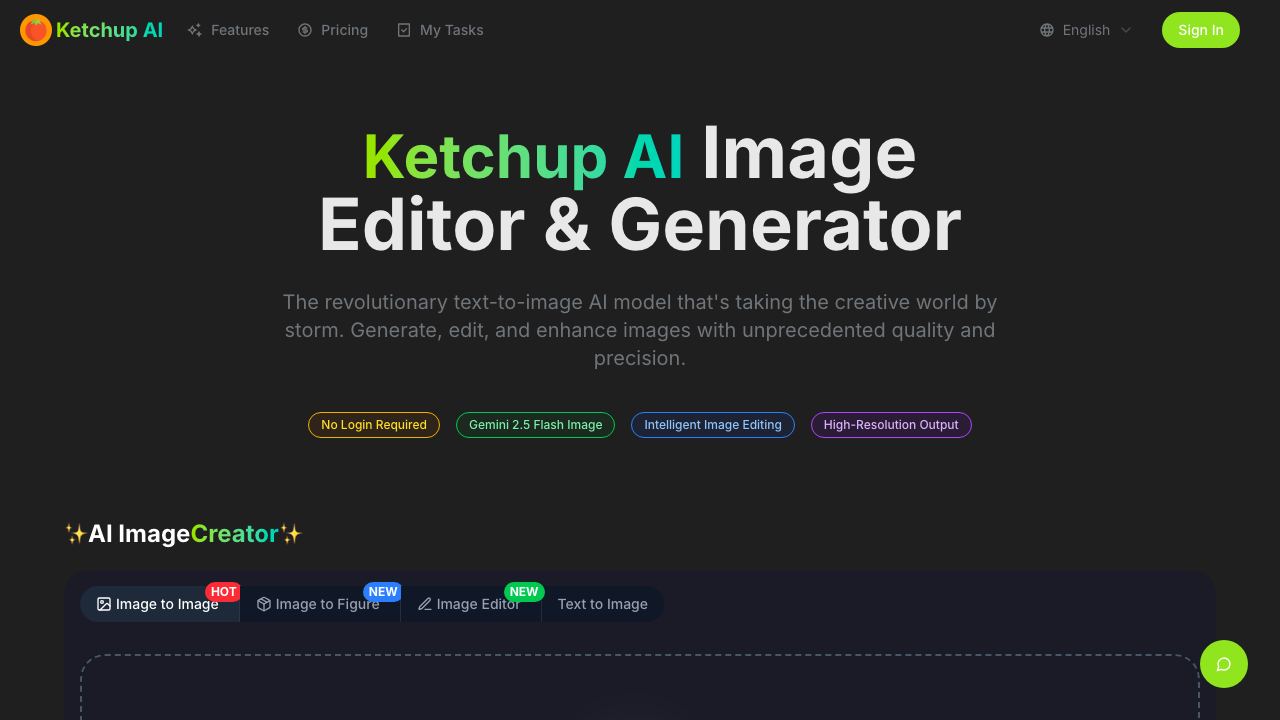The height and width of the screenshot is (720, 1280).
Task: Open the Pricing page link
Action: pos(333,30)
